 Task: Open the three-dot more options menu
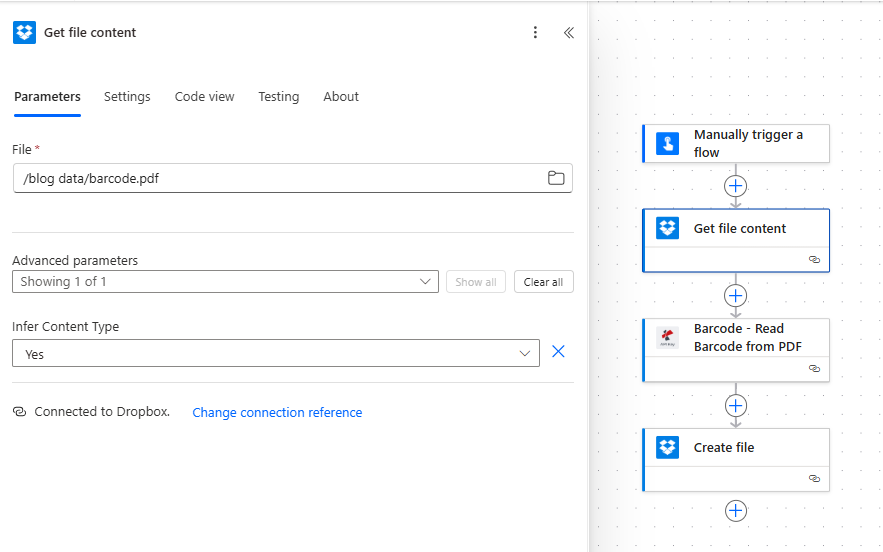pyautogui.click(x=535, y=33)
